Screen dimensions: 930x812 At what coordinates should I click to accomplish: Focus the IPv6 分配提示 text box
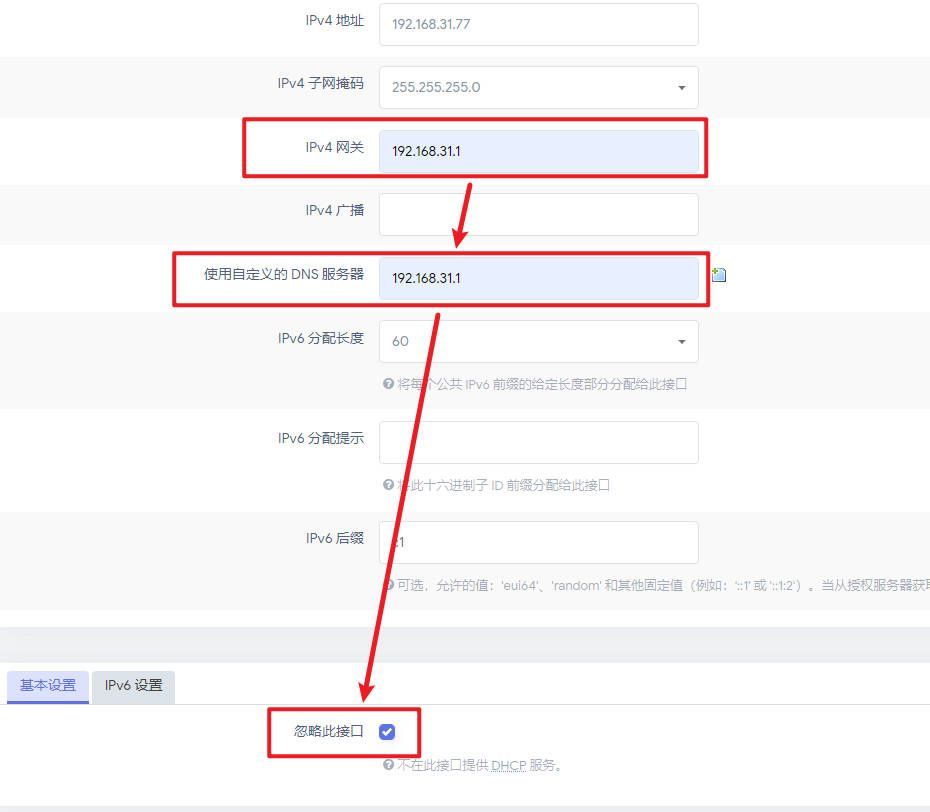coord(538,442)
